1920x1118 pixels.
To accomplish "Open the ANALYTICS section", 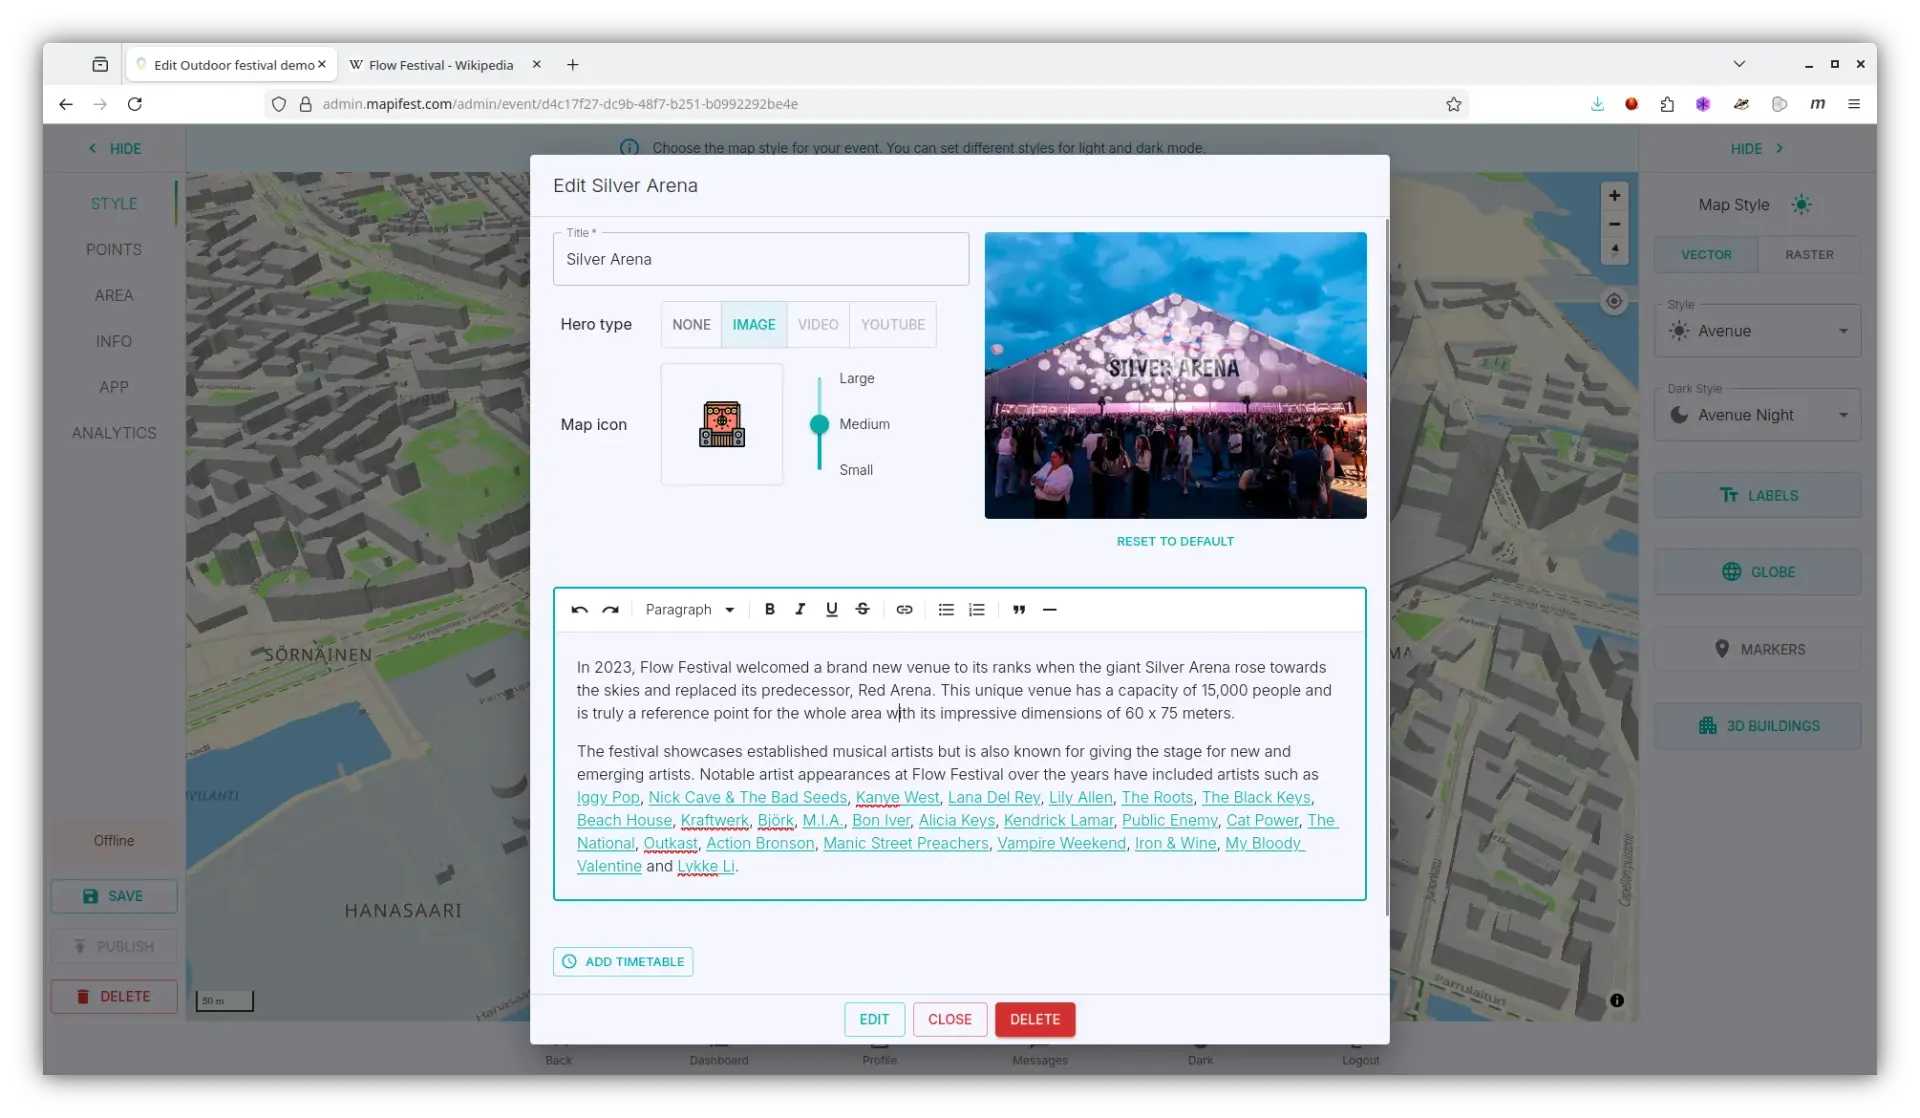I will (x=114, y=433).
